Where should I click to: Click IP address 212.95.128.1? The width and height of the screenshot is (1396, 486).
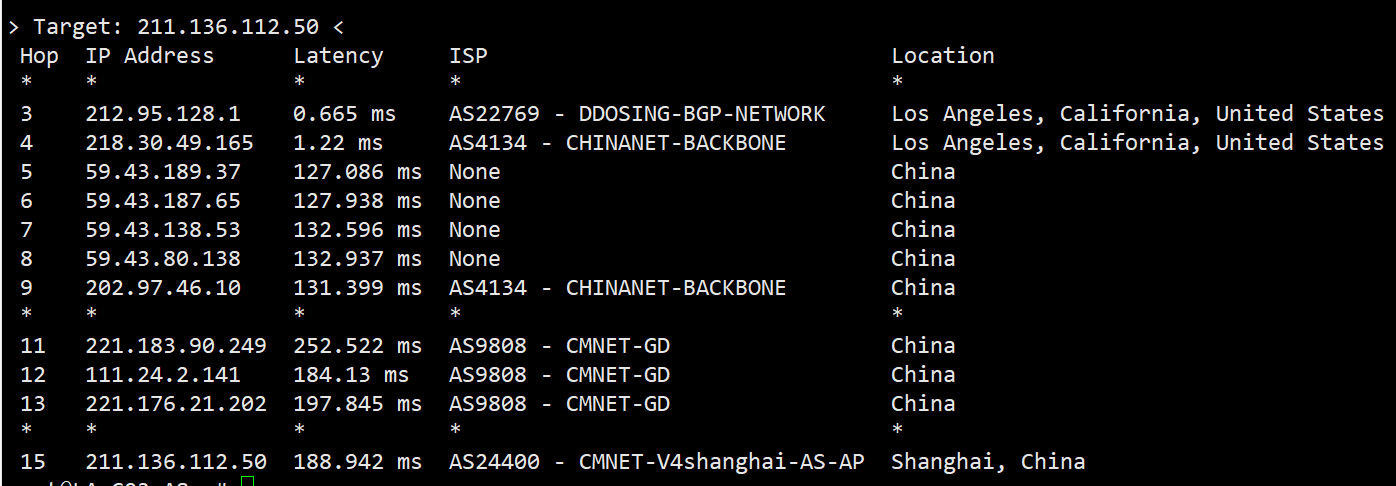click(x=163, y=114)
